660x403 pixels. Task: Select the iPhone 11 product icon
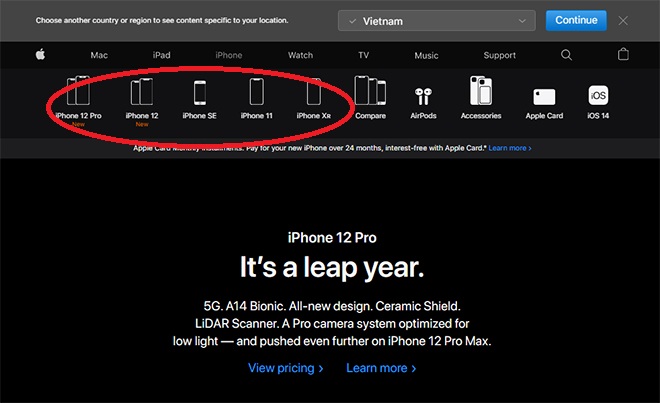pyautogui.click(x=257, y=91)
